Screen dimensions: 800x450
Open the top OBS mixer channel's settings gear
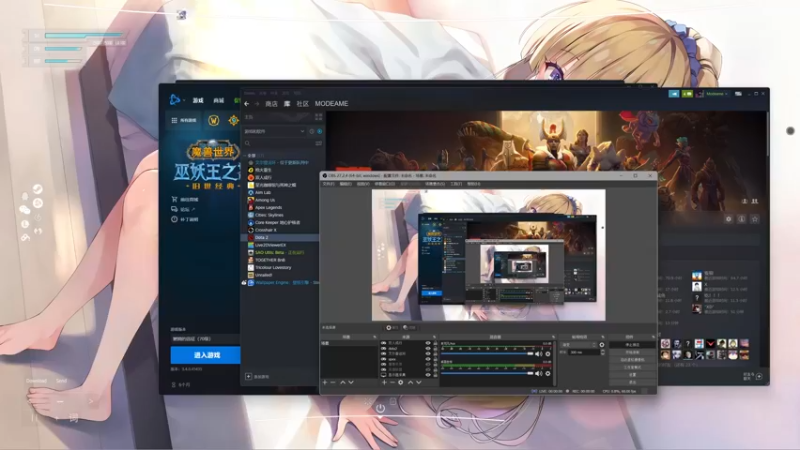click(548, 354)
